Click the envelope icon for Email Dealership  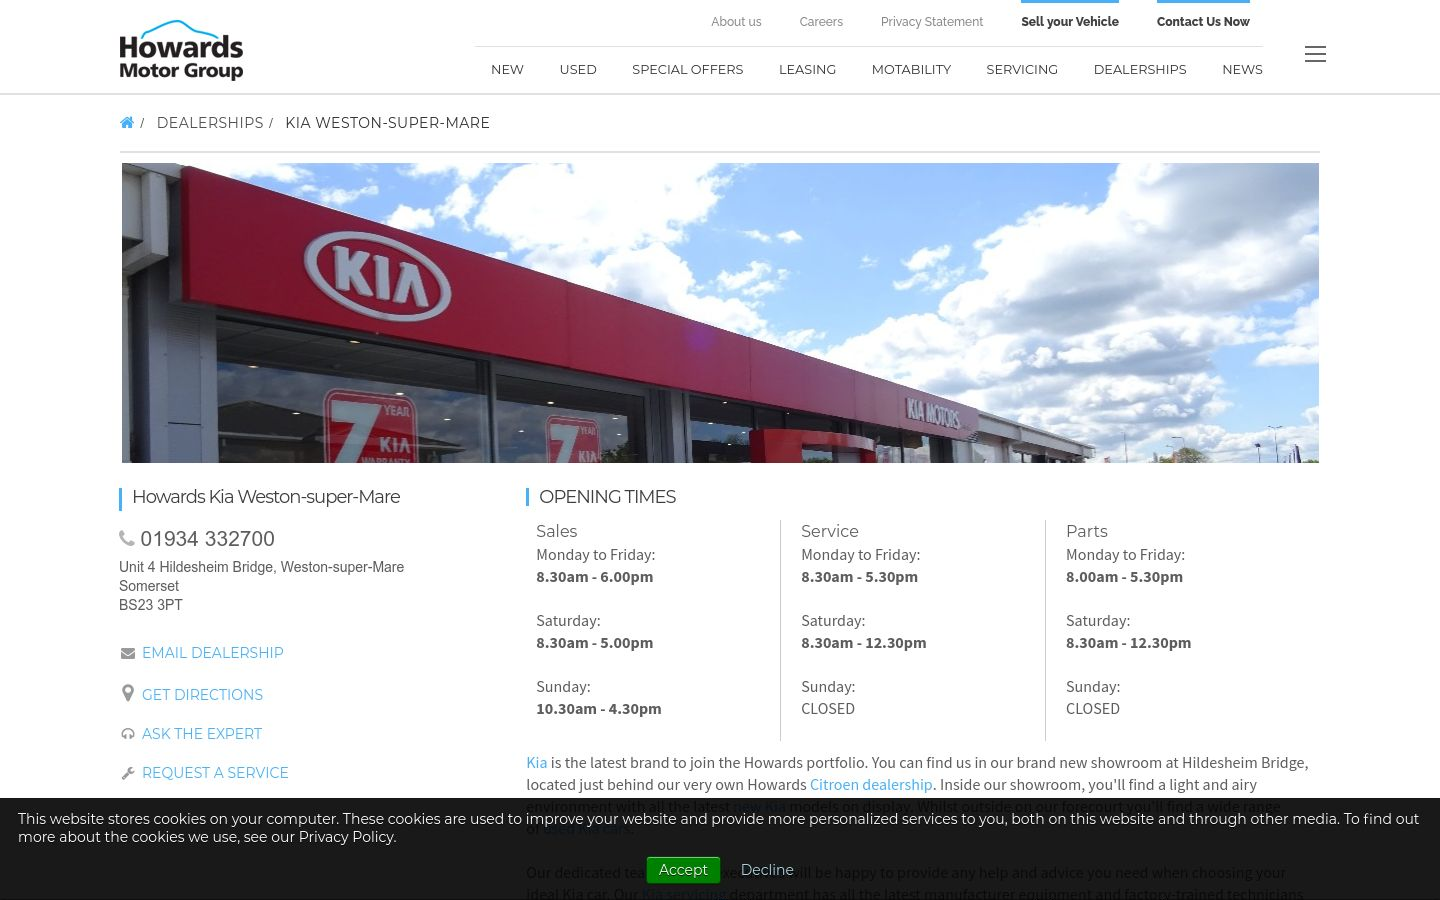(127, 653)
